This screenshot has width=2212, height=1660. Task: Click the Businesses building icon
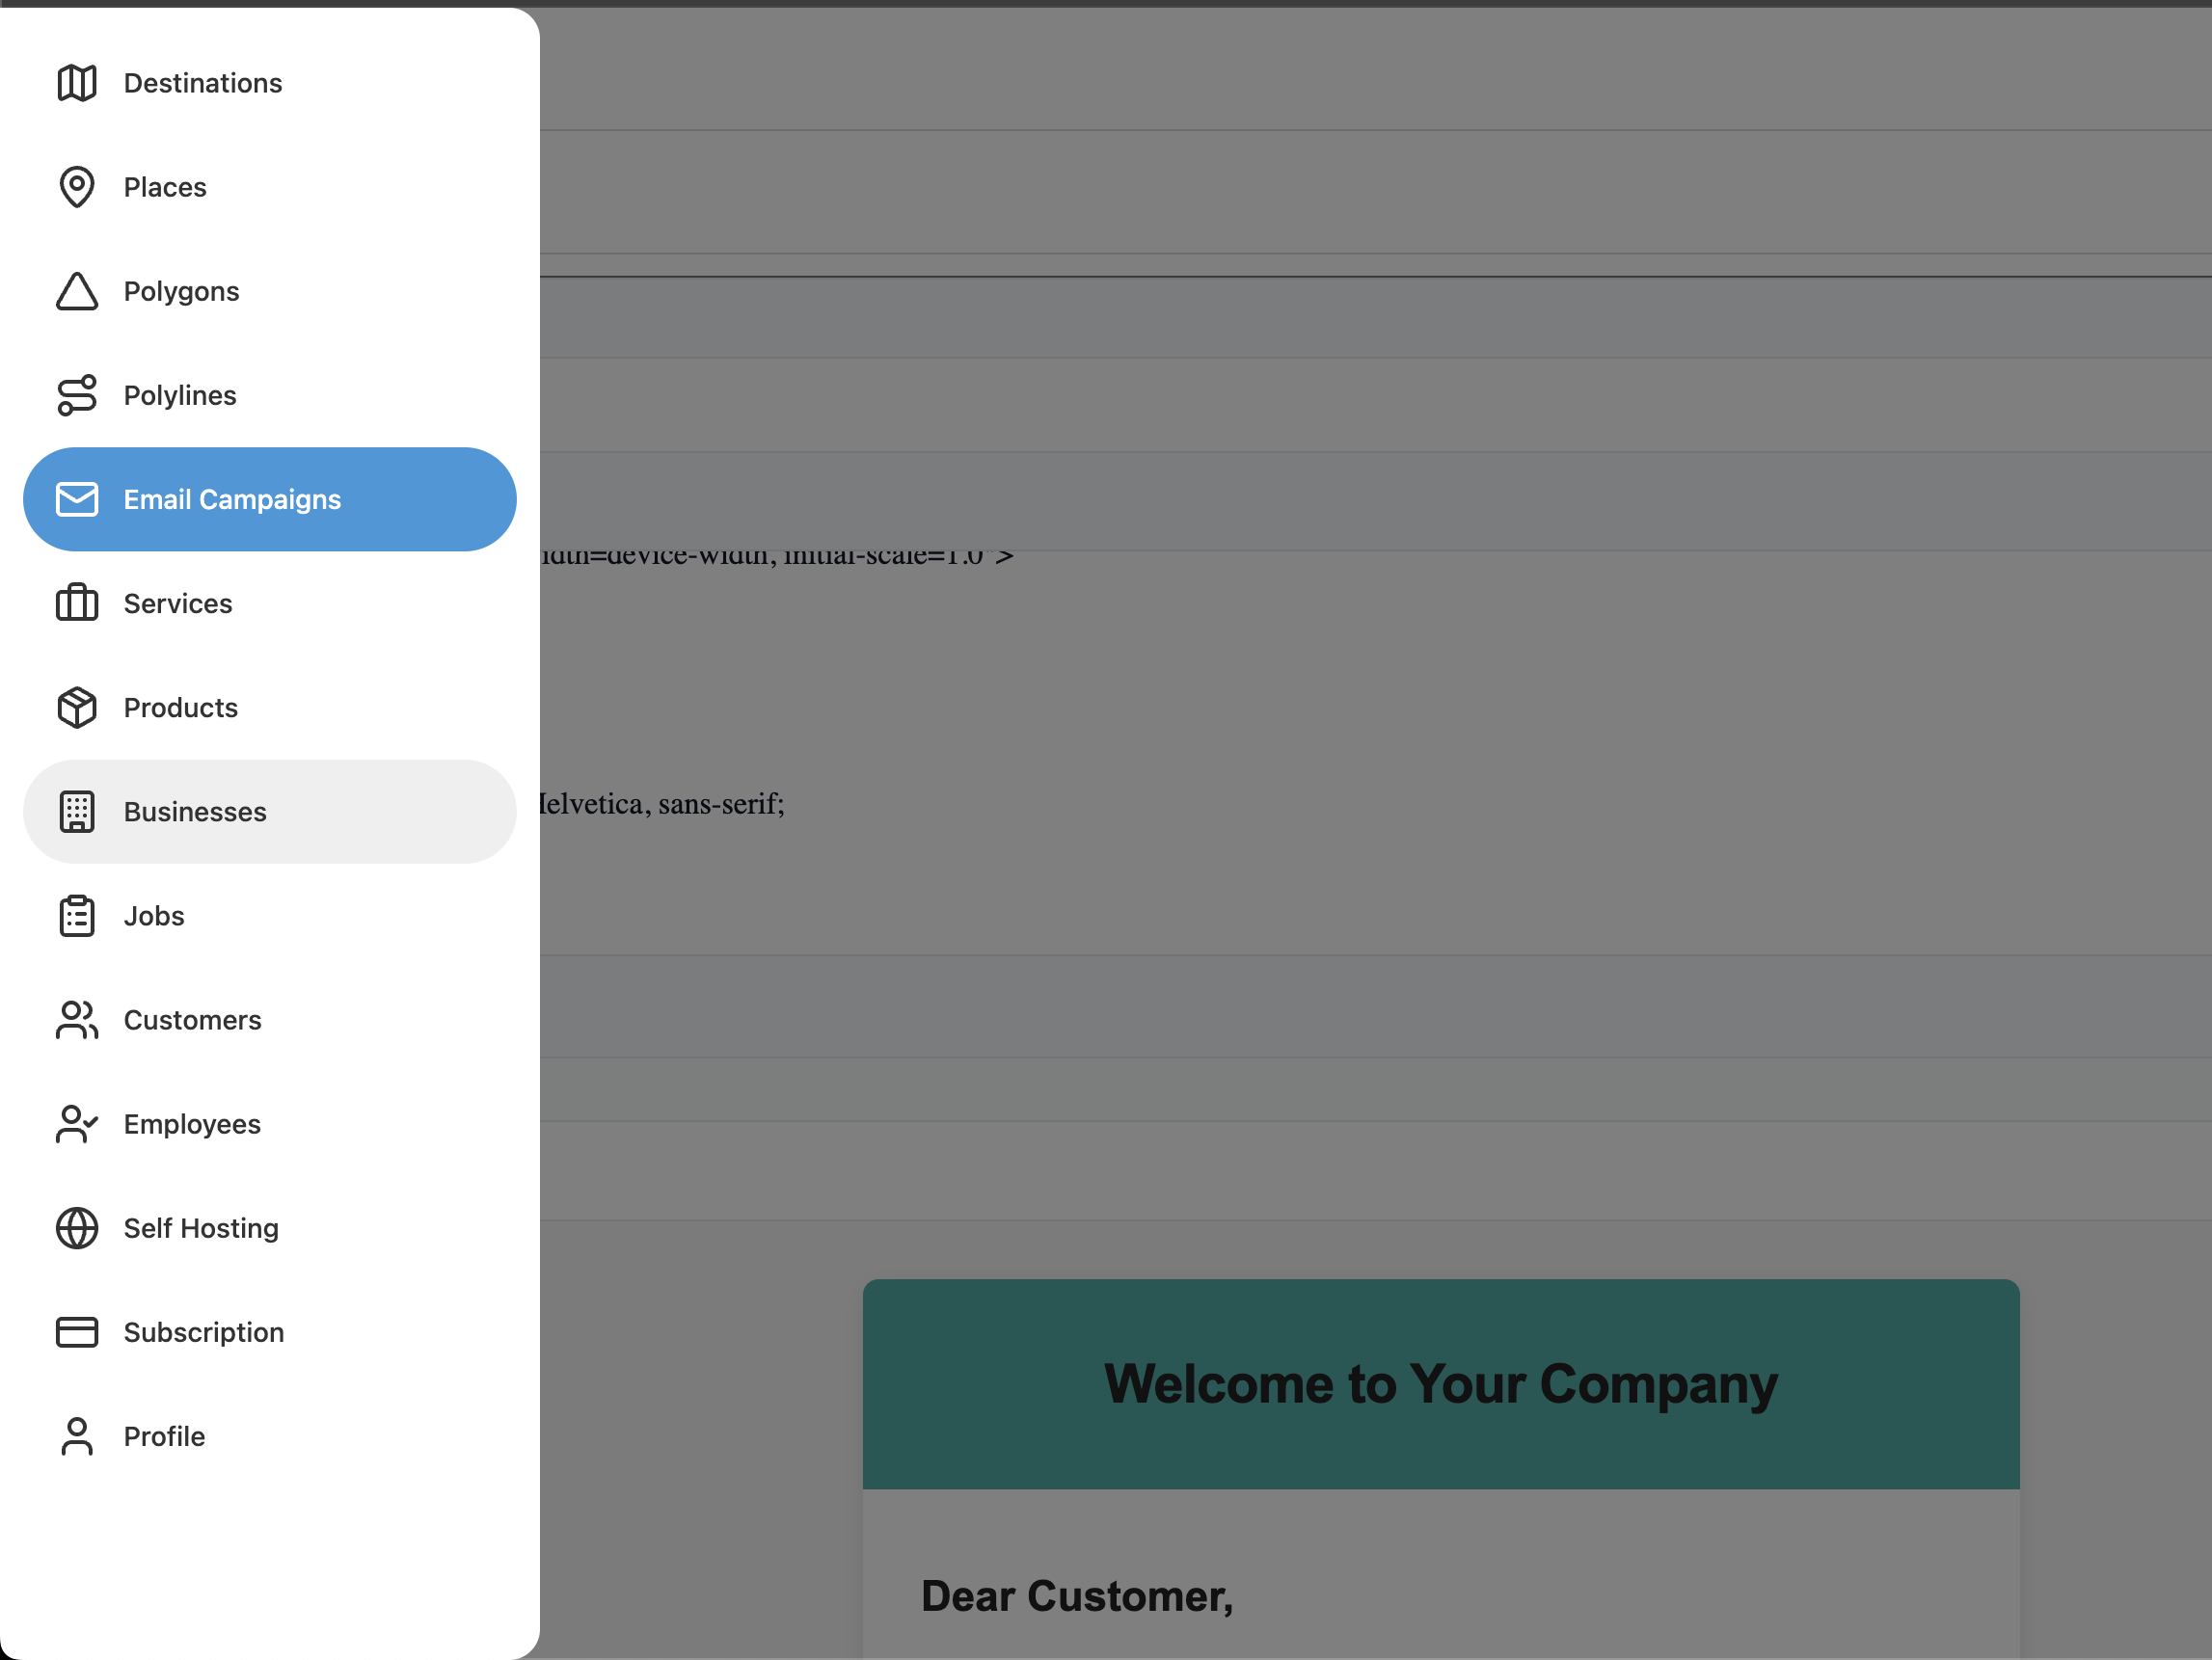[77, 811]
